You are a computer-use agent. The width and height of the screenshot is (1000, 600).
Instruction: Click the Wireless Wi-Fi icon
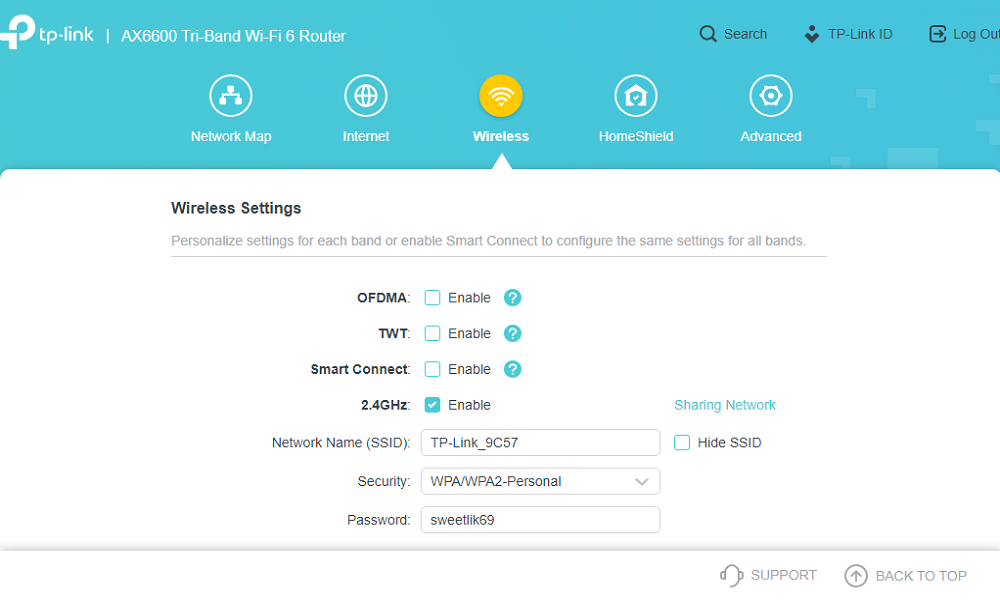point(501,96)
